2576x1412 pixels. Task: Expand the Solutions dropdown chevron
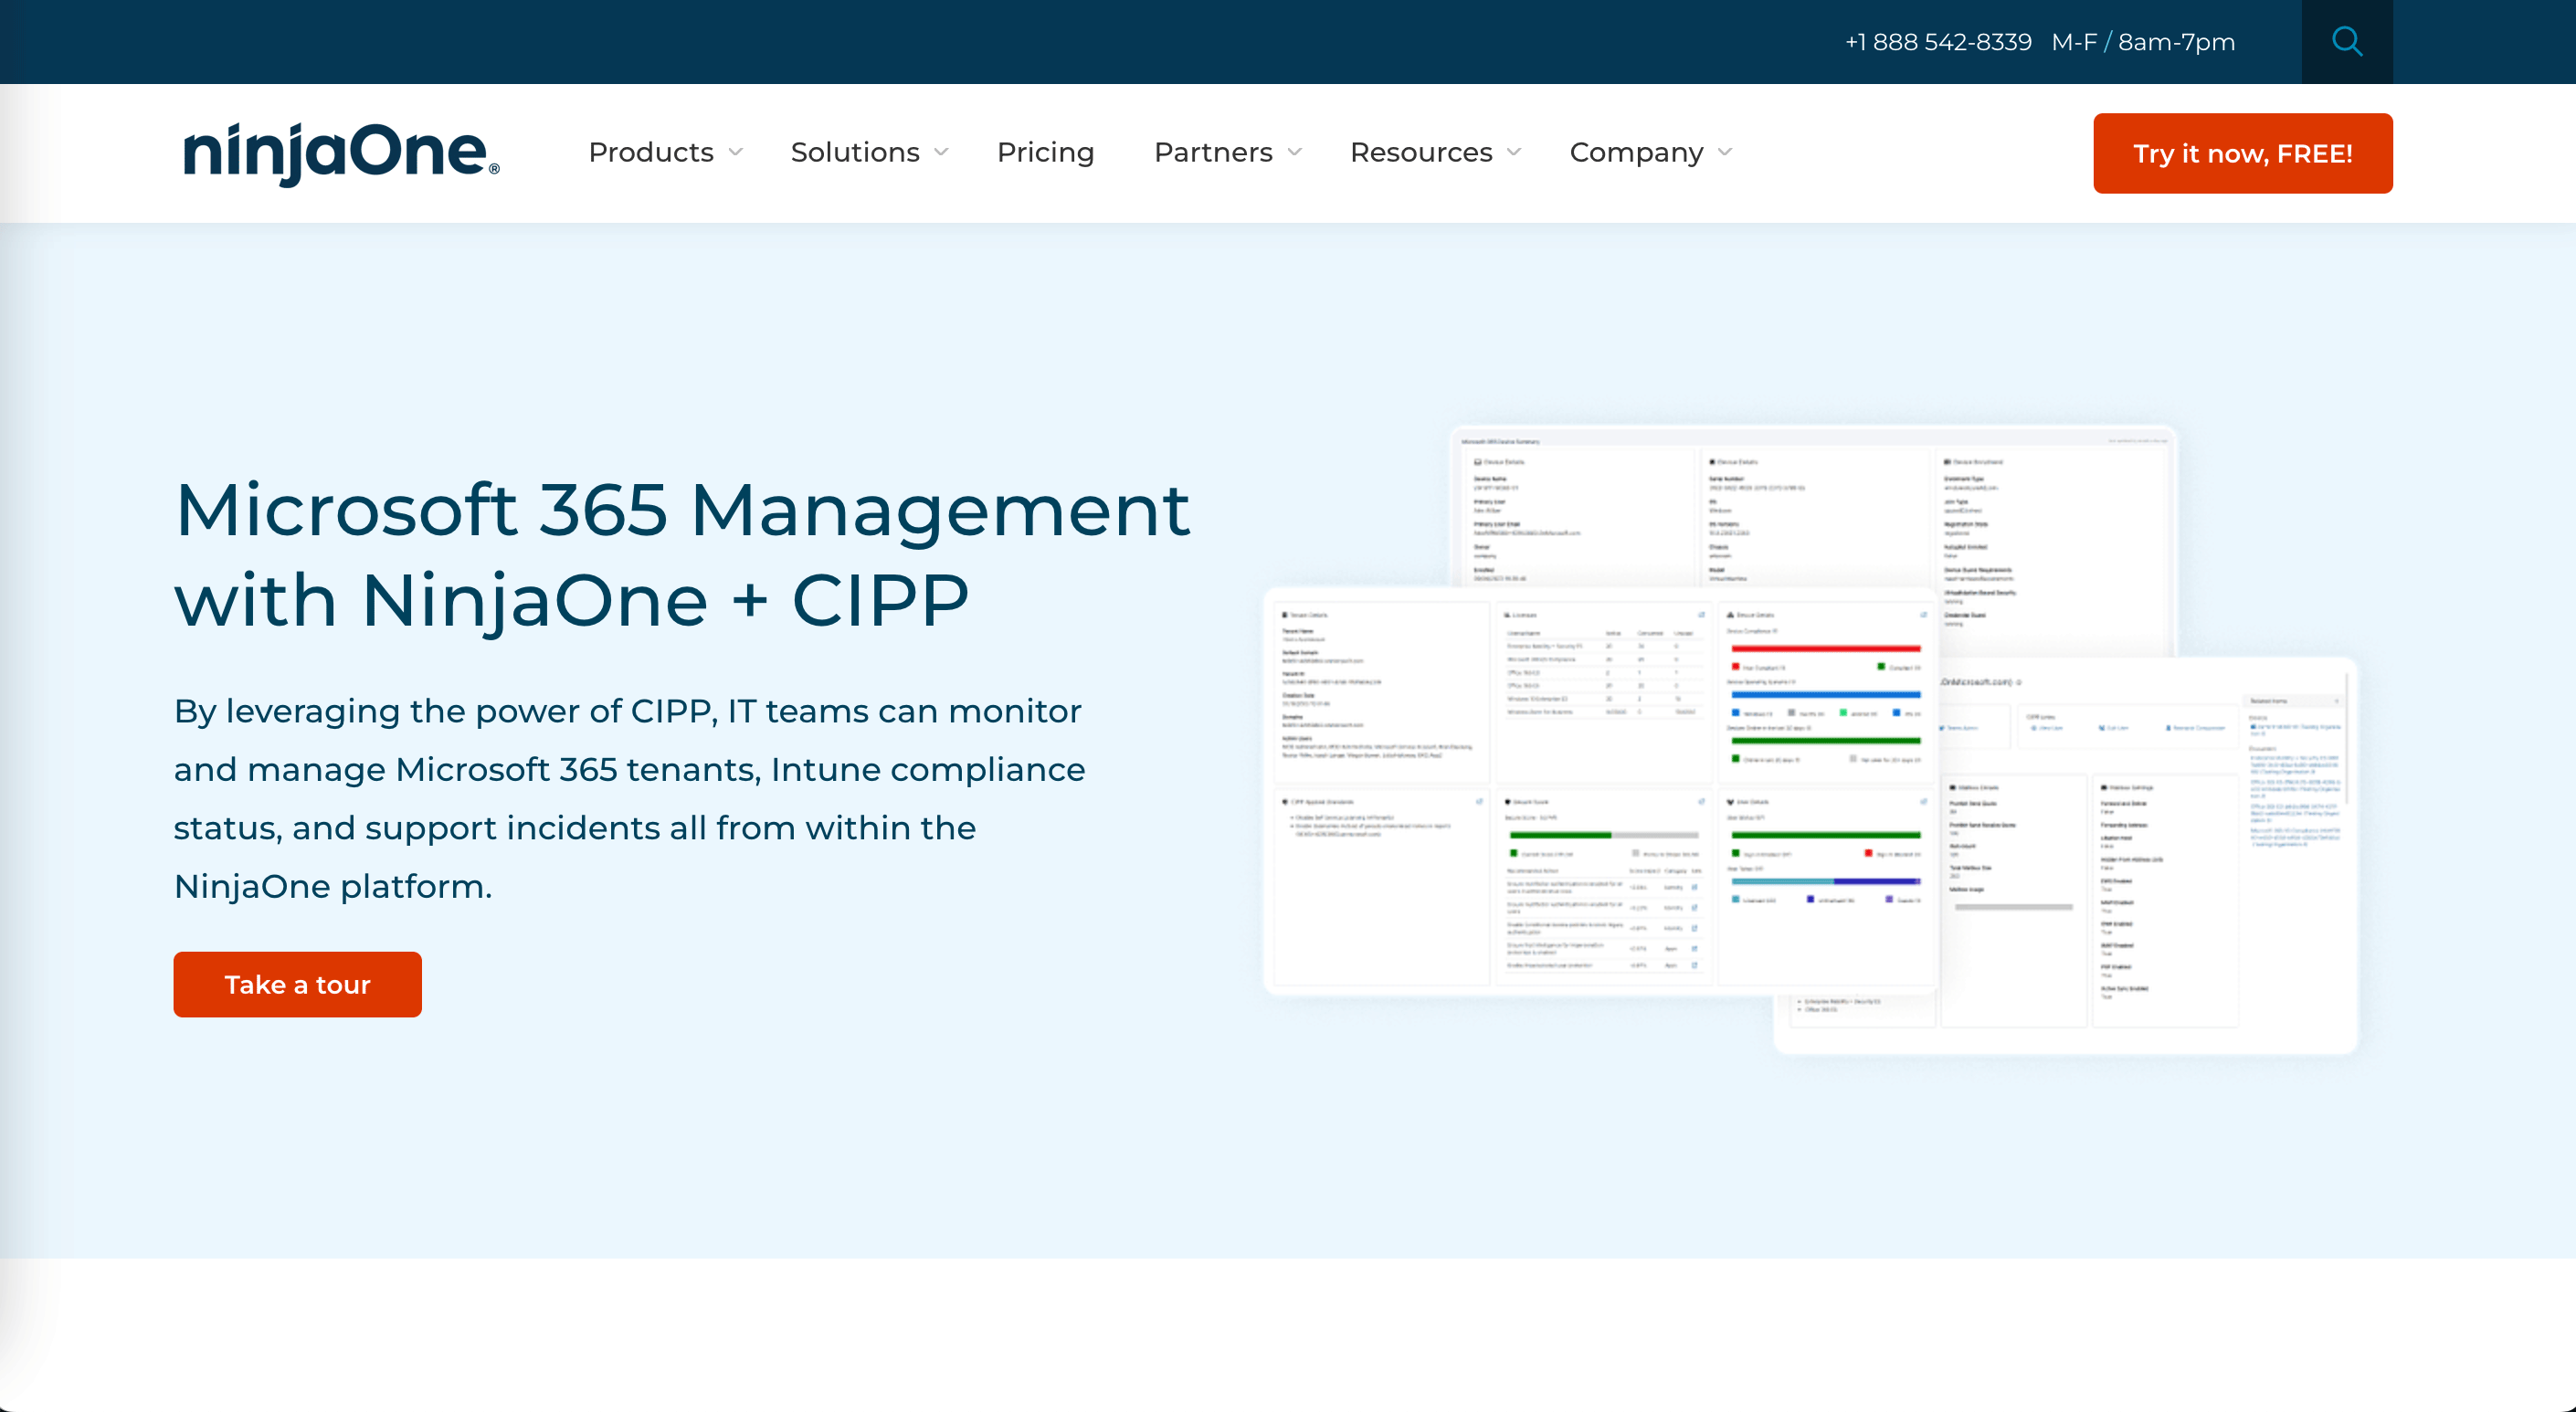click(x=941, y=152)
